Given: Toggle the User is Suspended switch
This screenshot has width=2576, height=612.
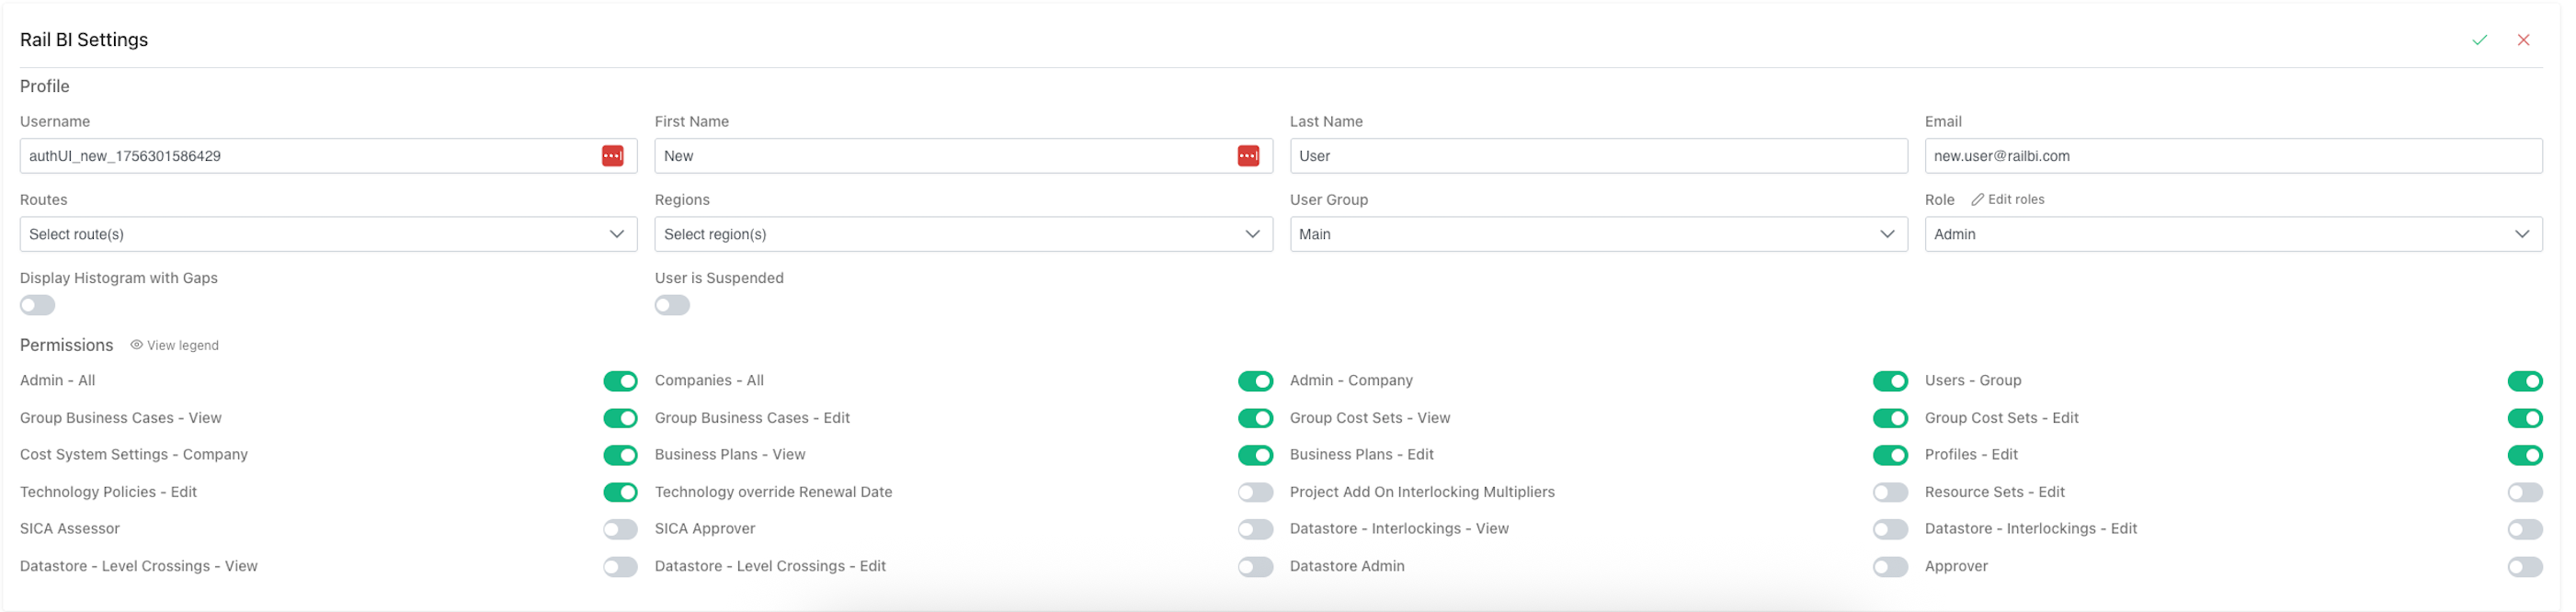Looking at the screenshot, I should [x=672, y=306].
